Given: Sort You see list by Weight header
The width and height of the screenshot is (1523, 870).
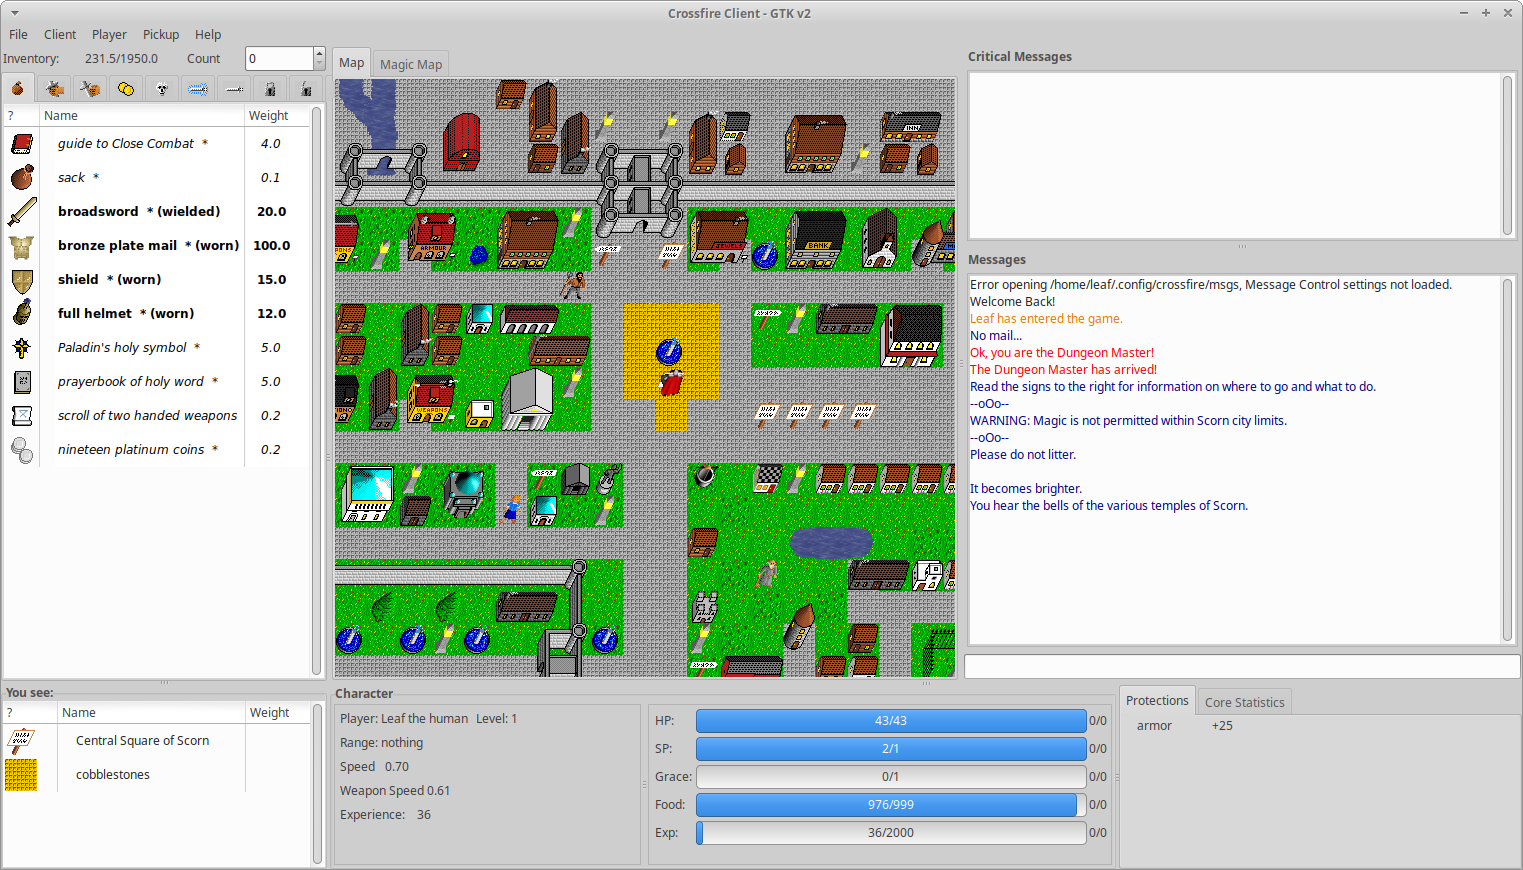Looking at the screenshot, I should [277, 713].
